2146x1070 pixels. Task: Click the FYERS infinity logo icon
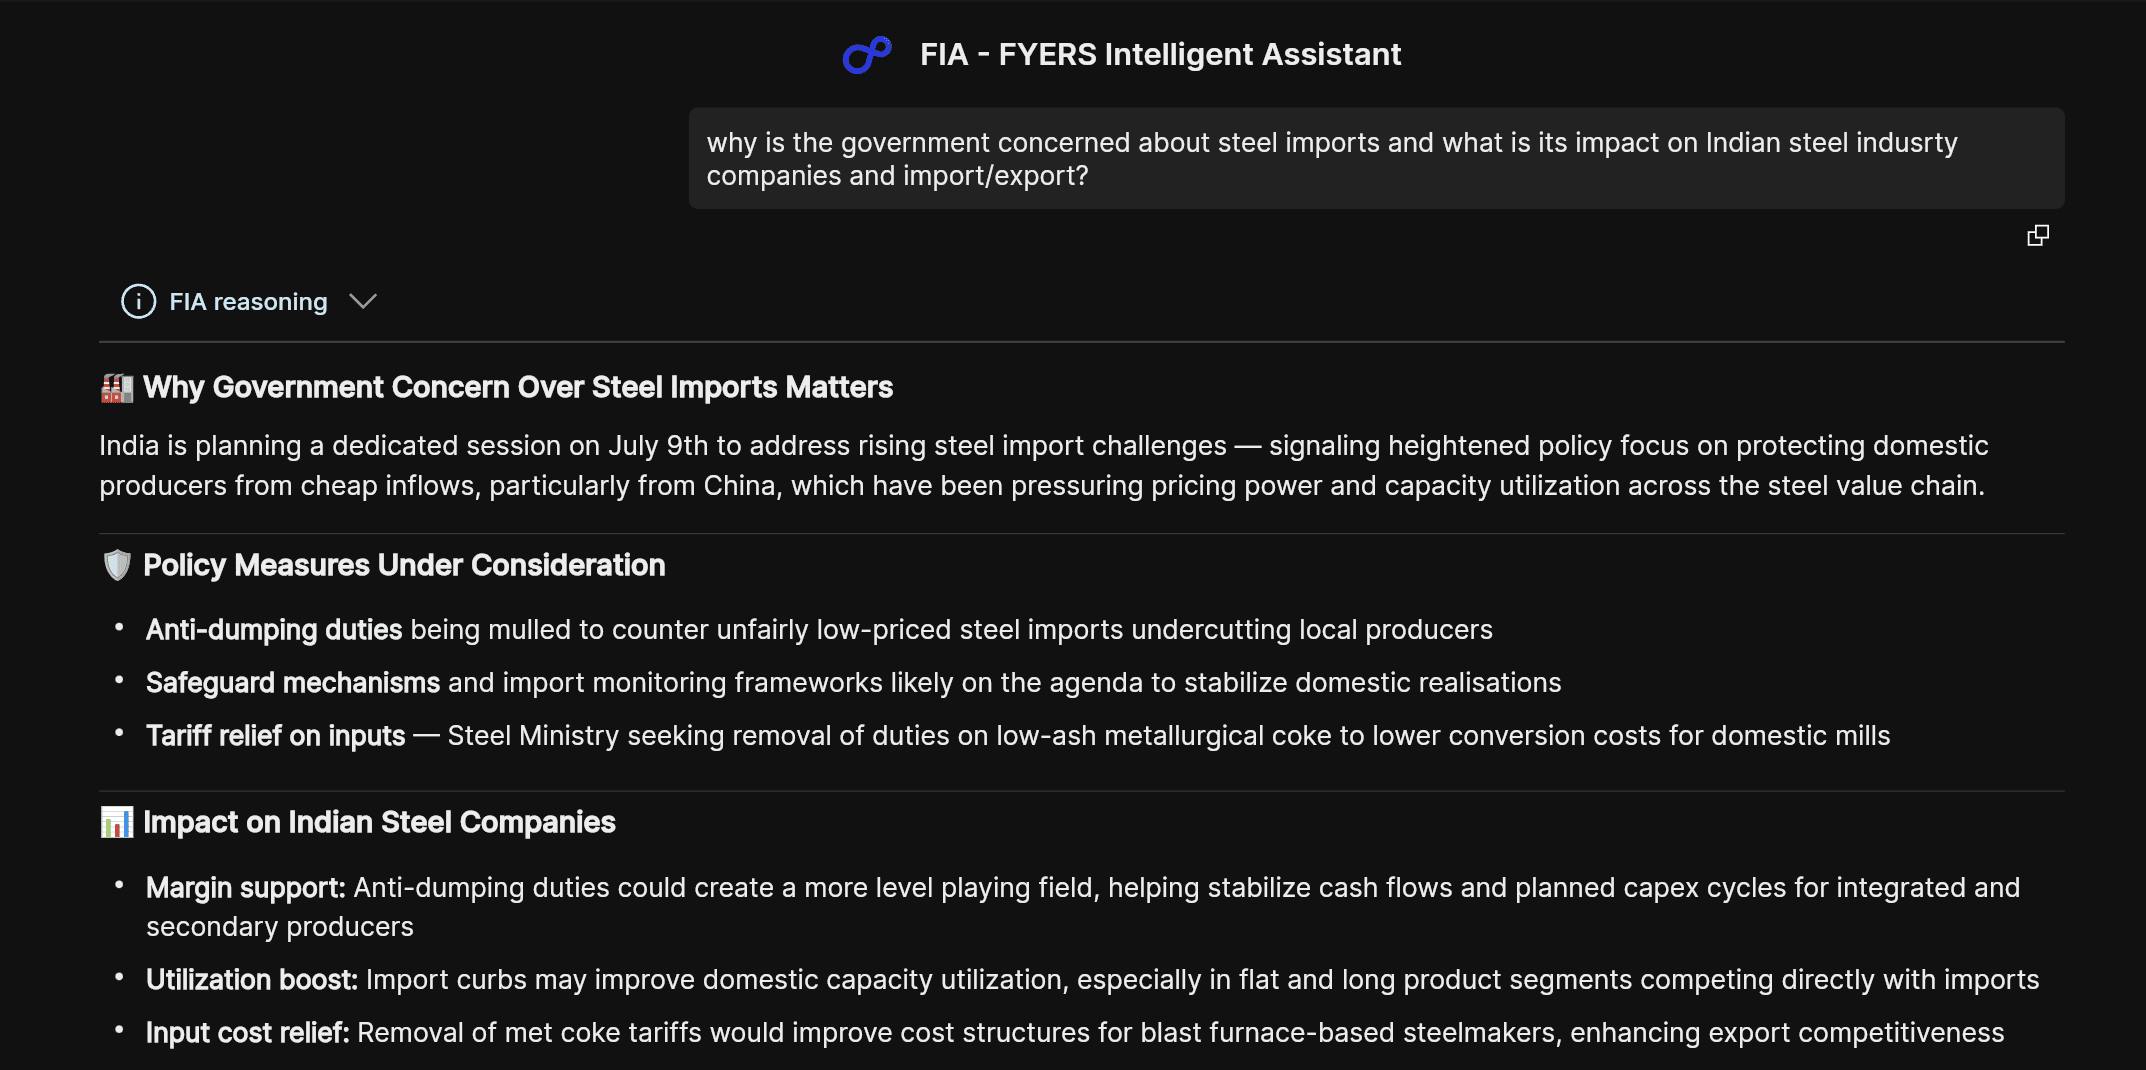point(867,55)
